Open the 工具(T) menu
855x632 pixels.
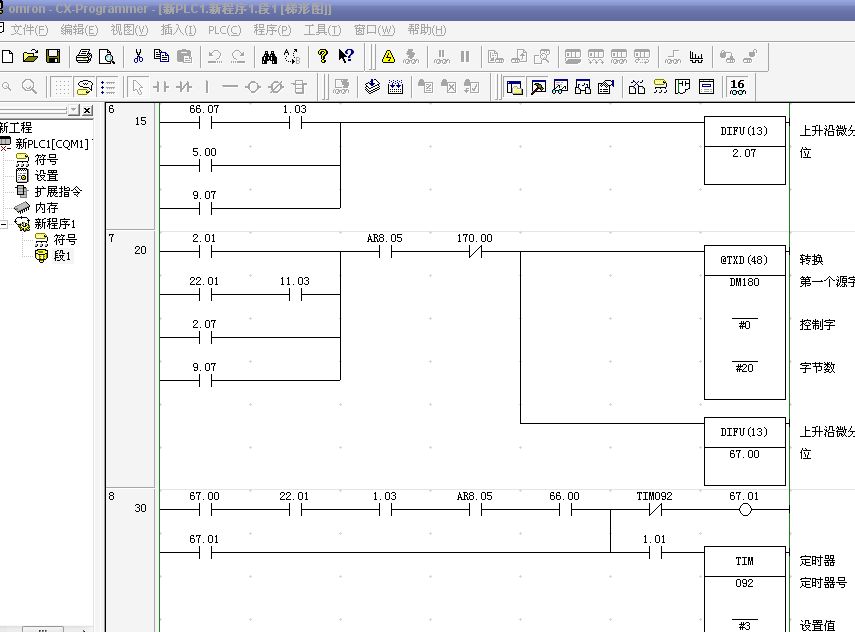tap(322, 30)
